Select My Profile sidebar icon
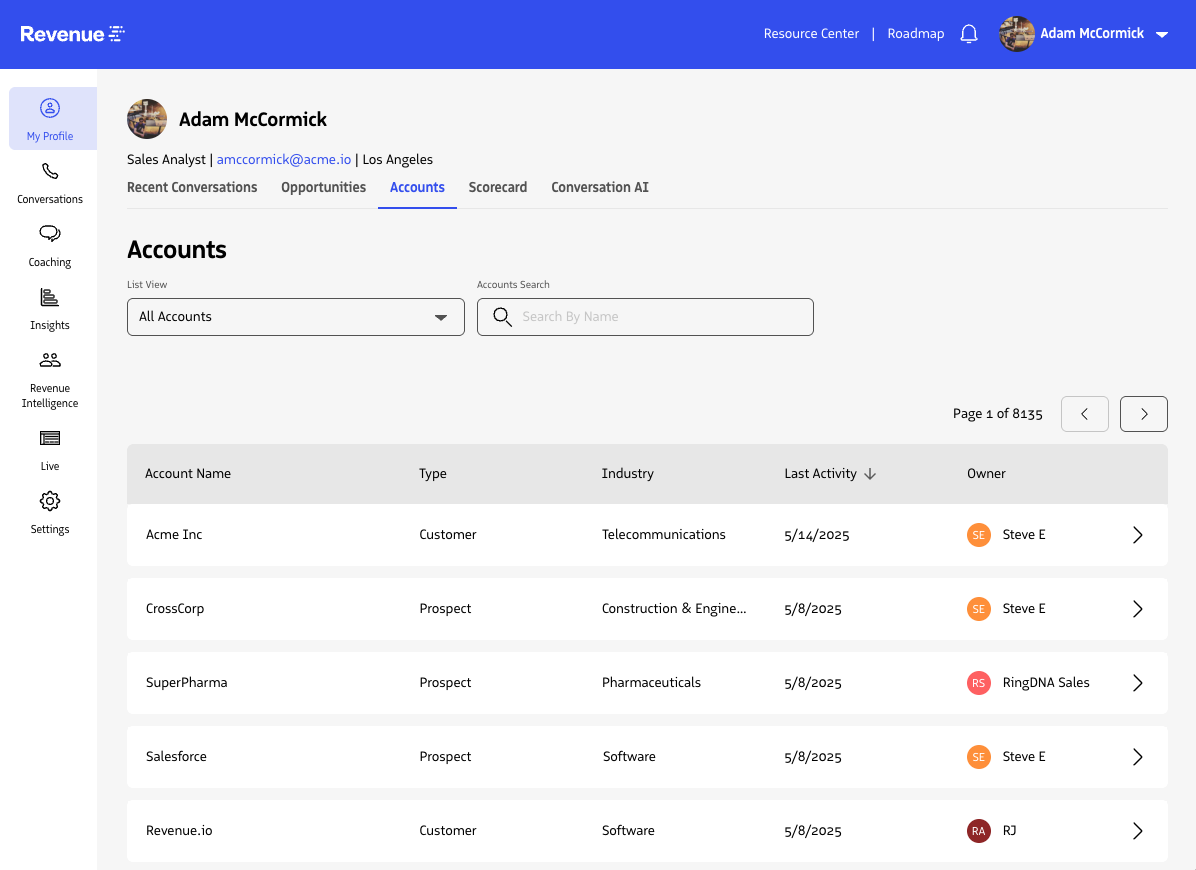Image resolution: width=1196 pixels, height=870 pixels. (x=50, y=109)
